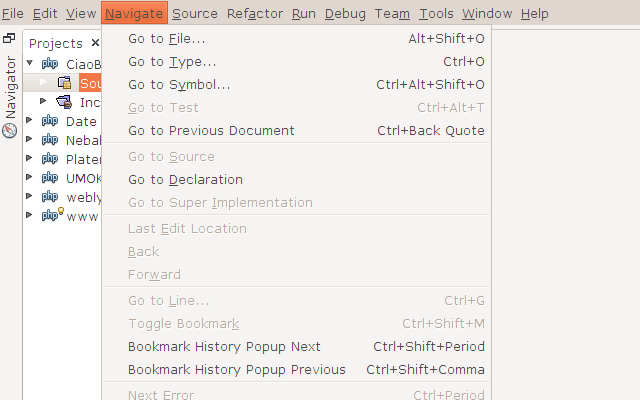Click Go to Previous Document
This screenshot has height=400, width=640.
pyautogui.click(x=211, y=131)
